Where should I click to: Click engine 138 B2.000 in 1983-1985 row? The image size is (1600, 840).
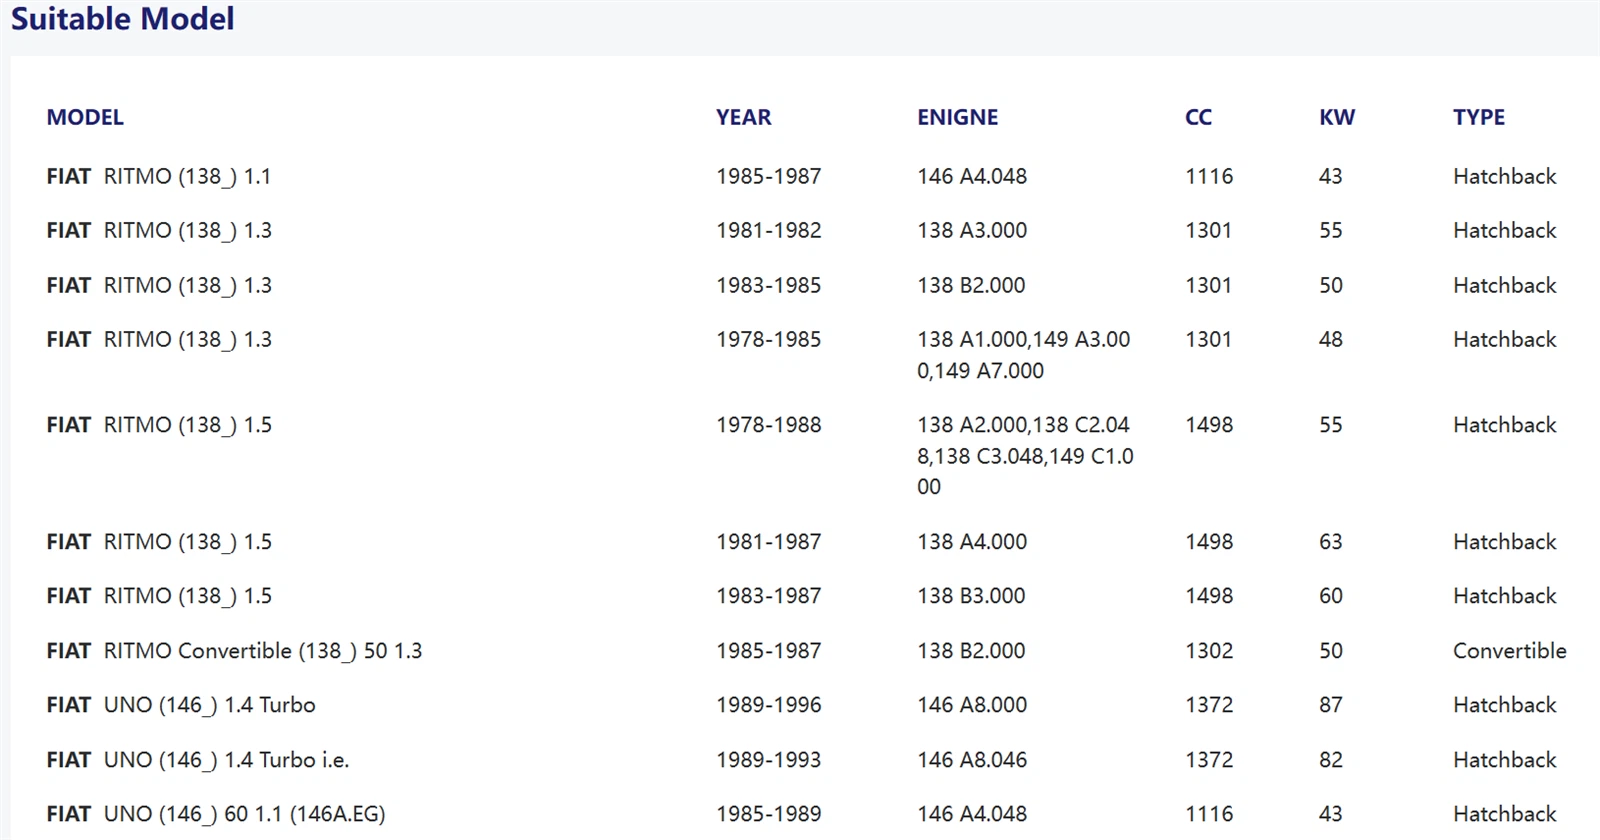pyautogui.click(x=971, y=285)
